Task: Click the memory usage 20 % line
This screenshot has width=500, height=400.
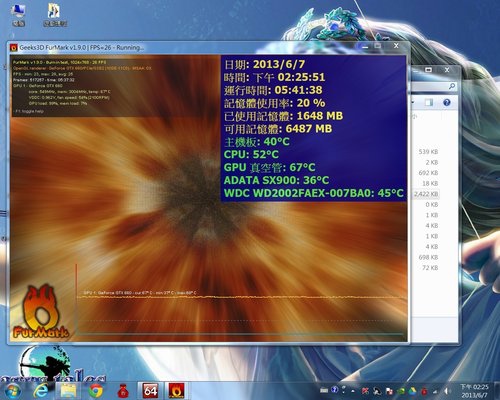Action: (274, 103)
